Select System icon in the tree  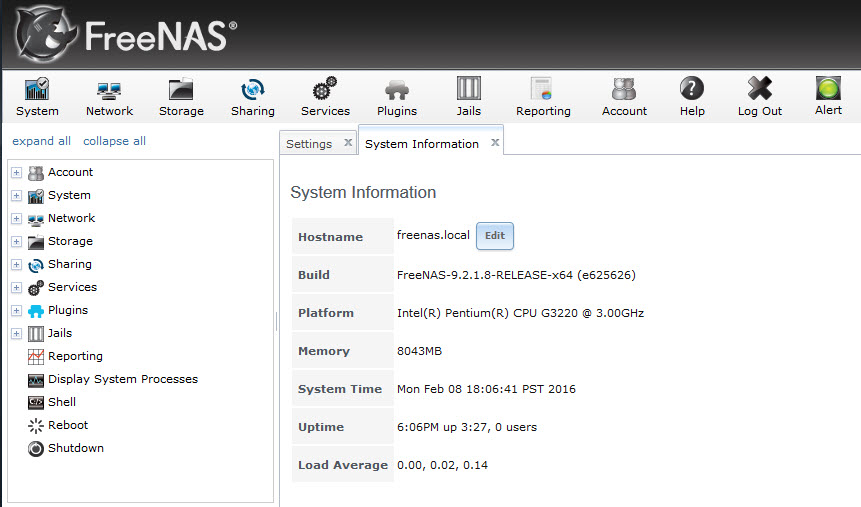click(x=36, y=196)
